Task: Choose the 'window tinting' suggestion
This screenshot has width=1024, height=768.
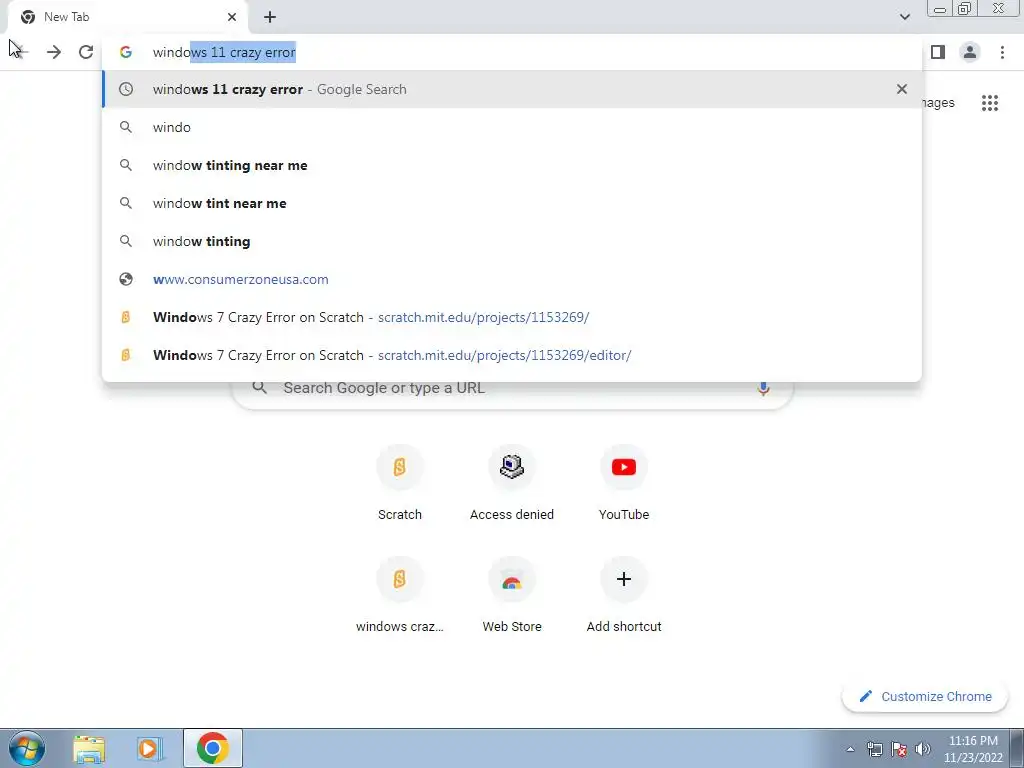Action: (512, 241)
